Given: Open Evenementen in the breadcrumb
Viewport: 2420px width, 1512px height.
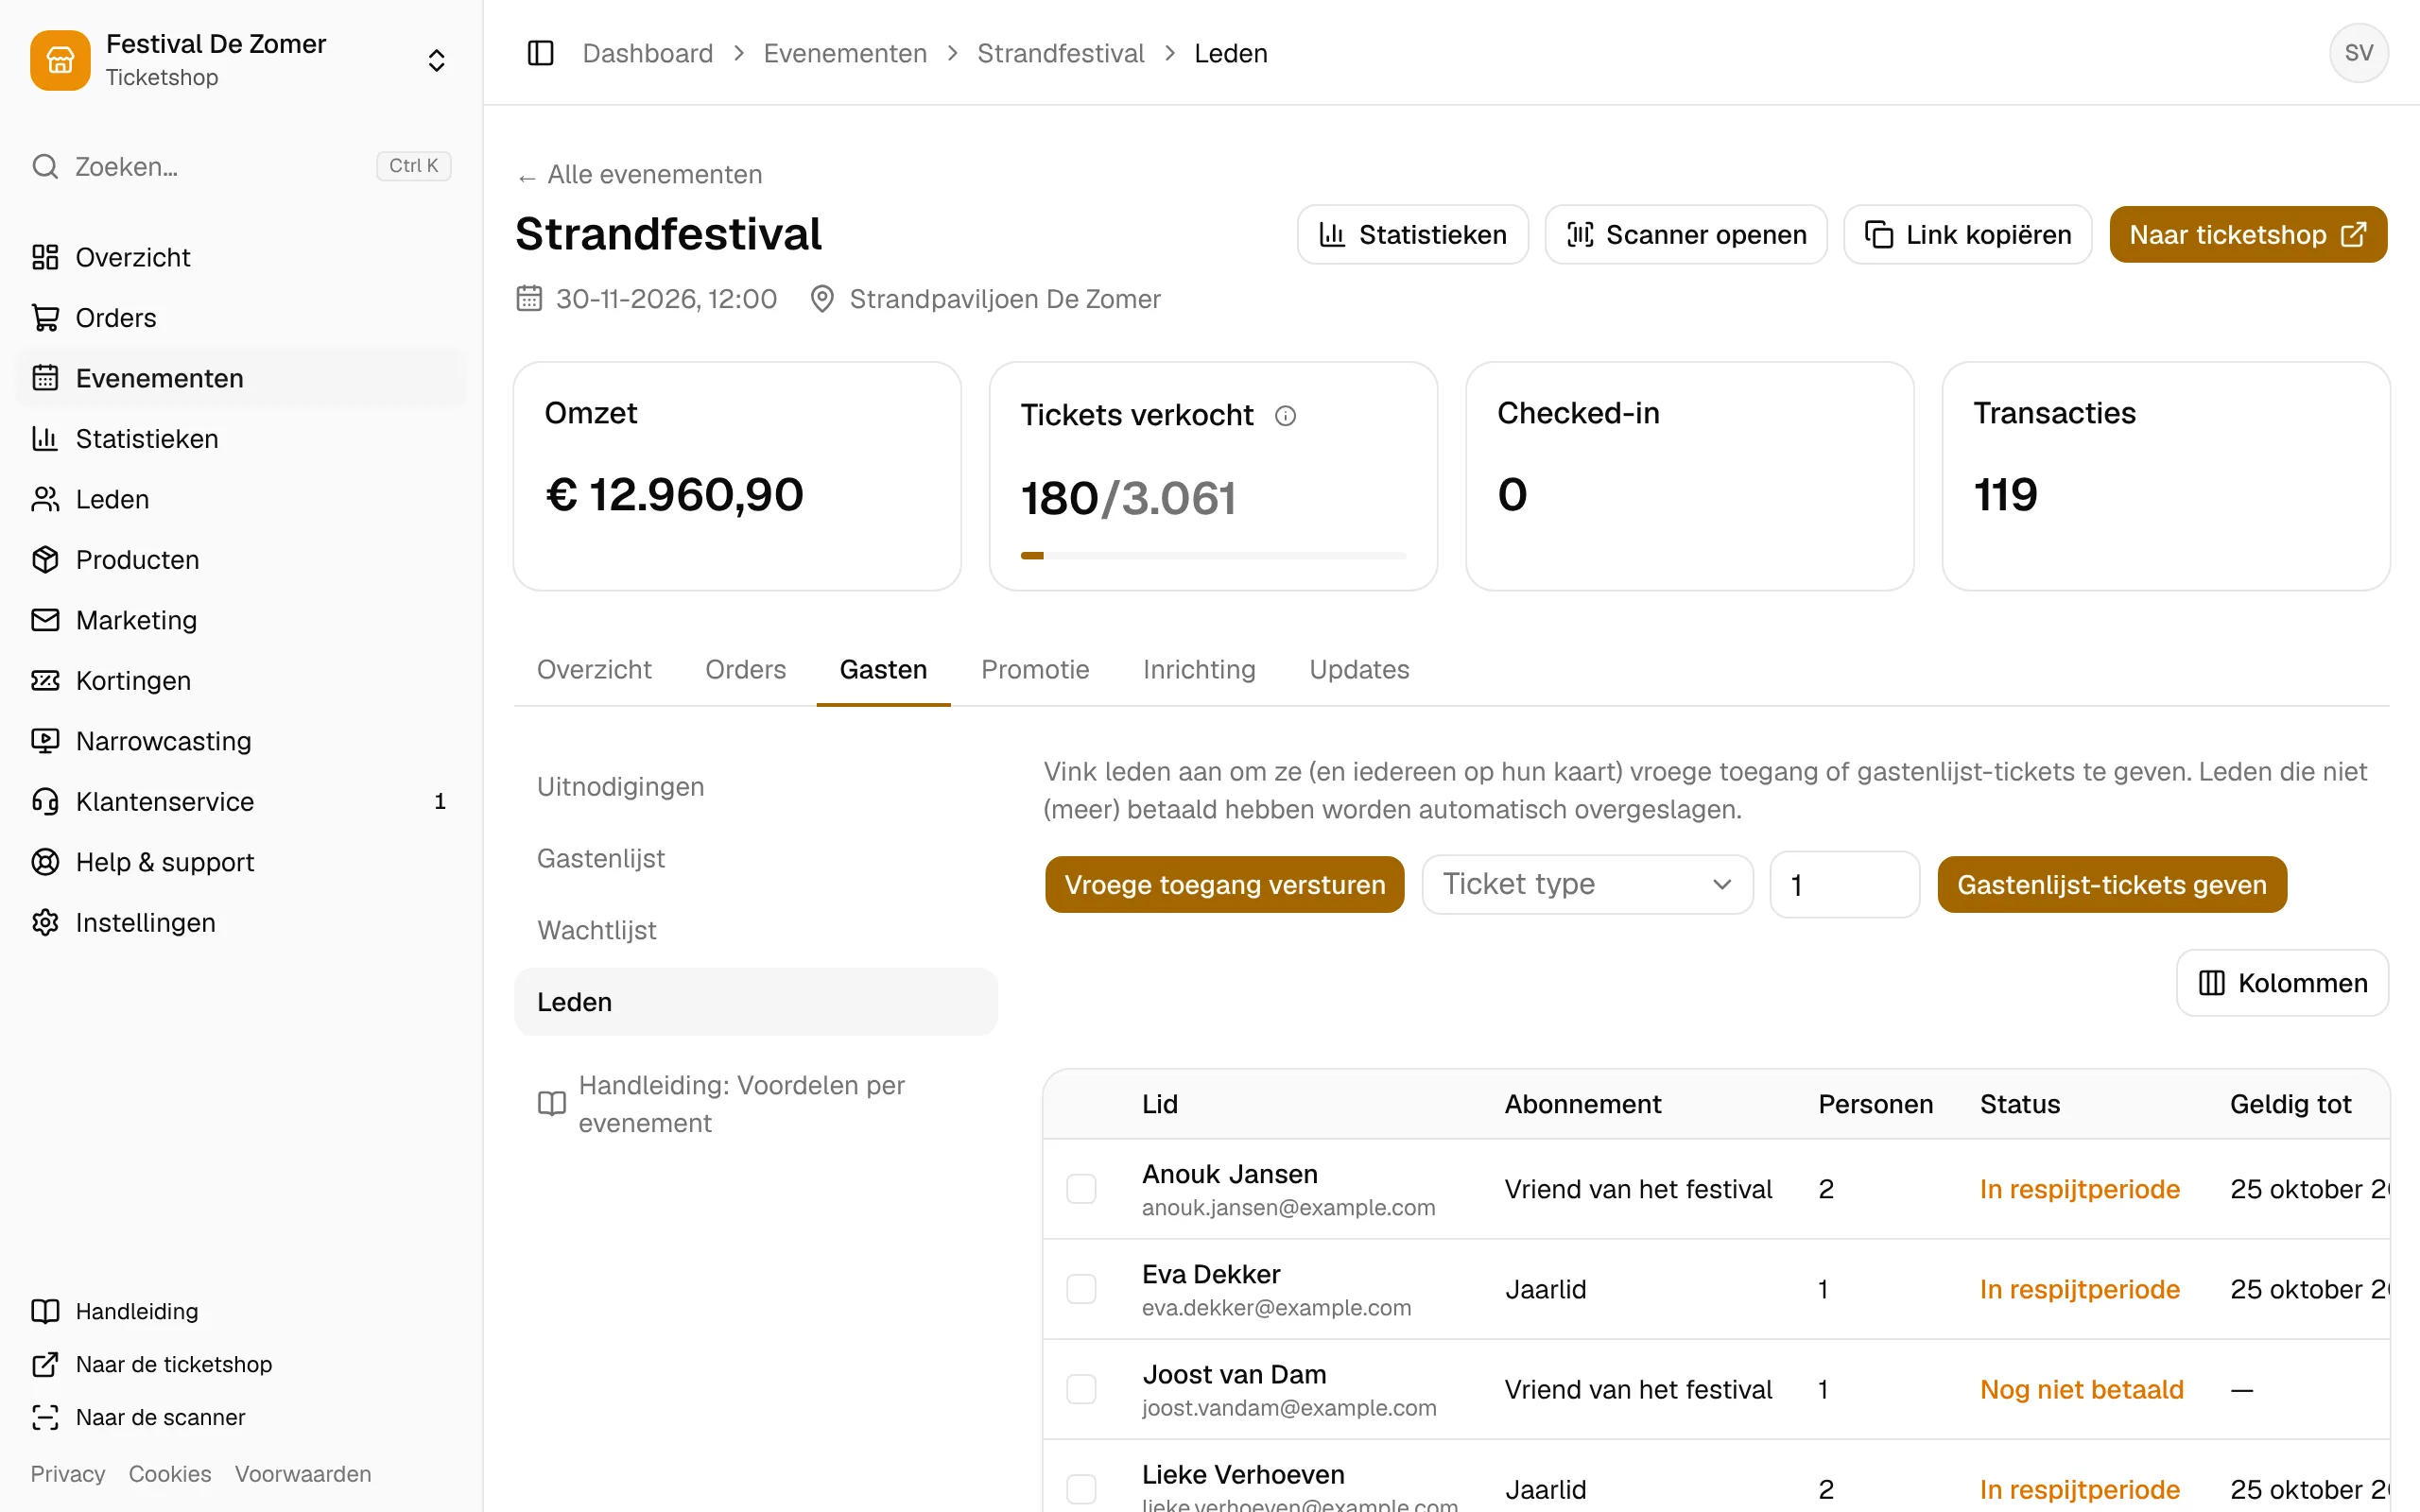Looking at the screenshot, I should [x=845, y=53].
